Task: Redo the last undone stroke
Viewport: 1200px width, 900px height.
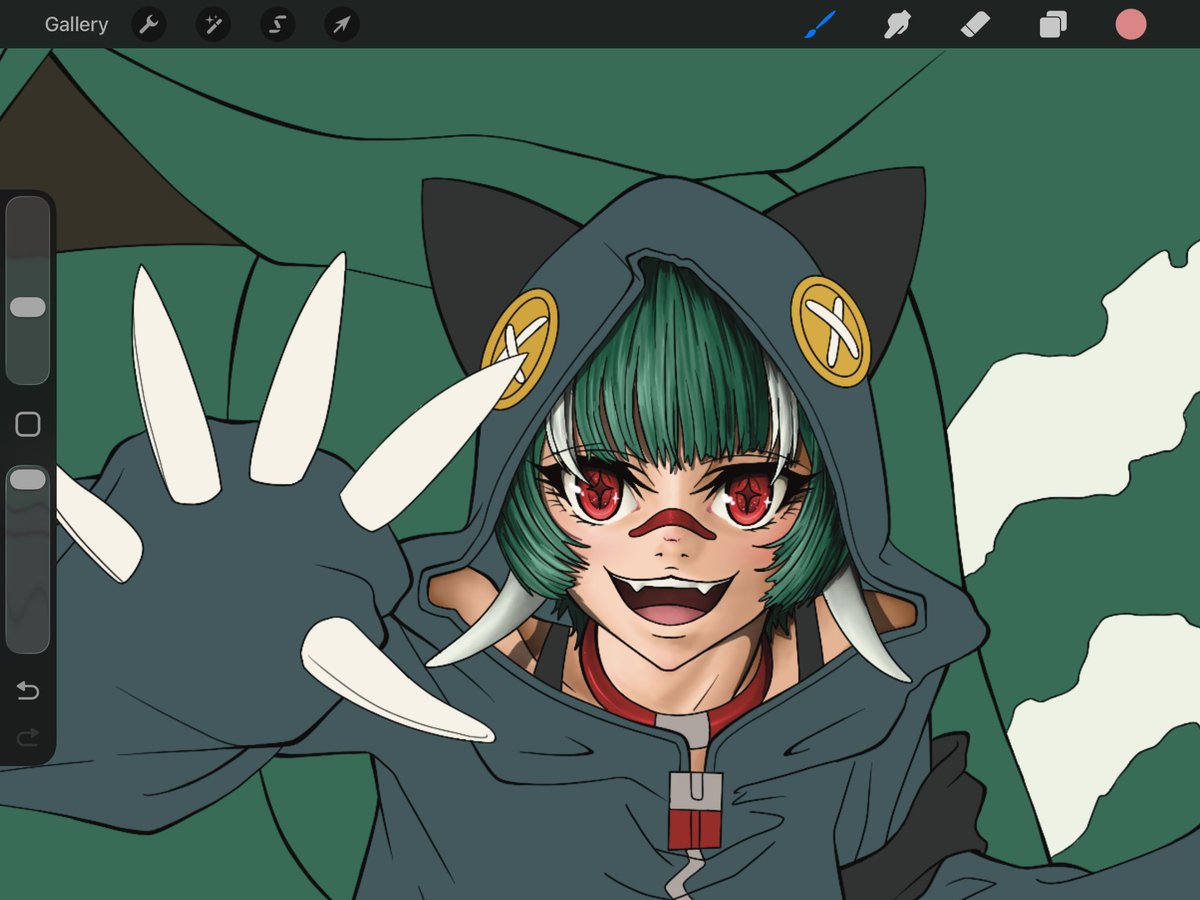Action: 28,738
